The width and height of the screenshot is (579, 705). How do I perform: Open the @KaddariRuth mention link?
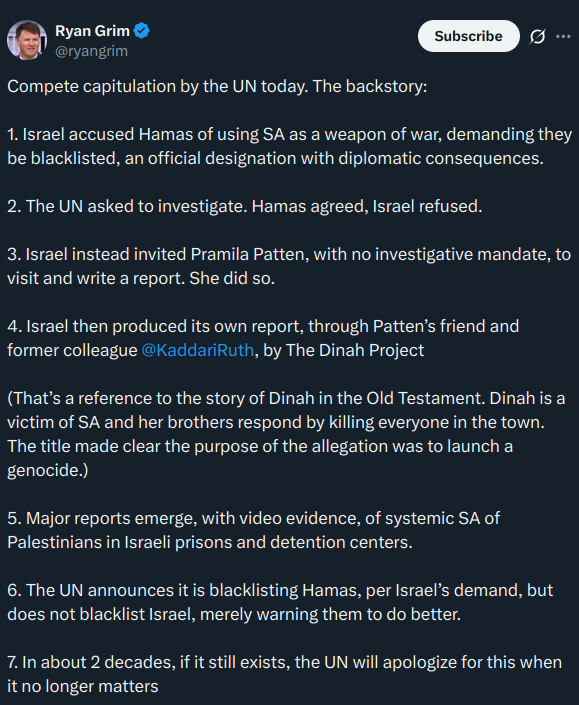[x=197, y=350]
